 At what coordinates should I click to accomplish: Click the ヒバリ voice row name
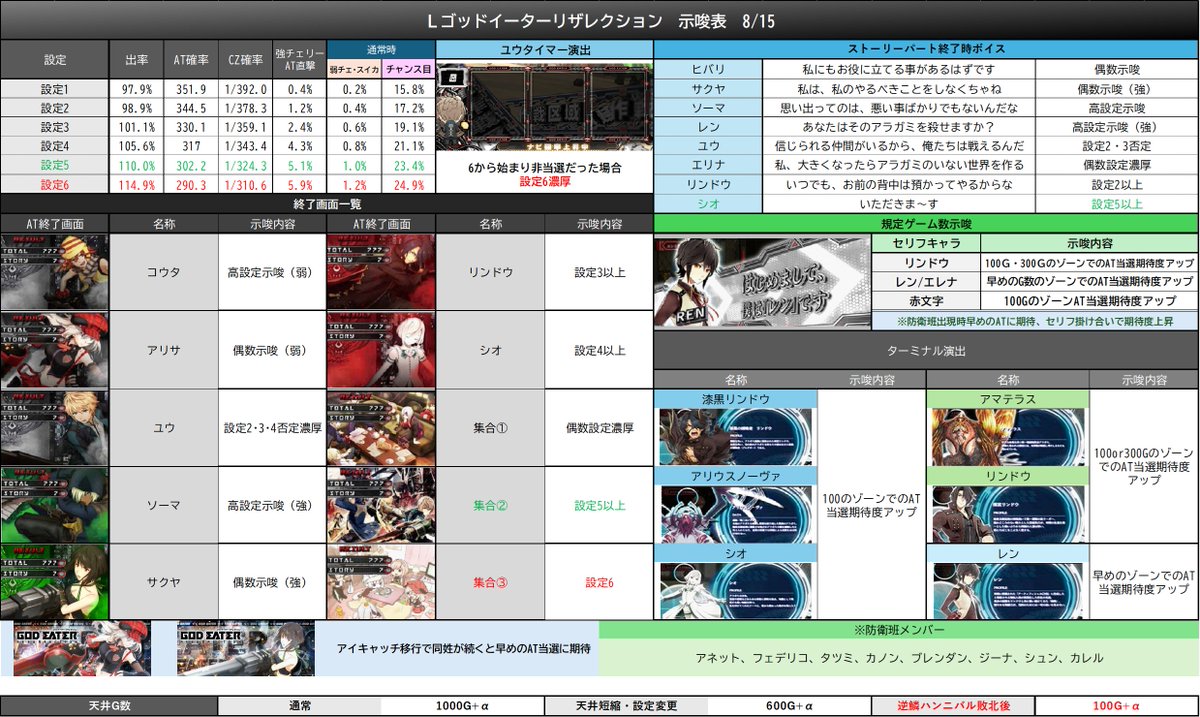click(708, 70)
